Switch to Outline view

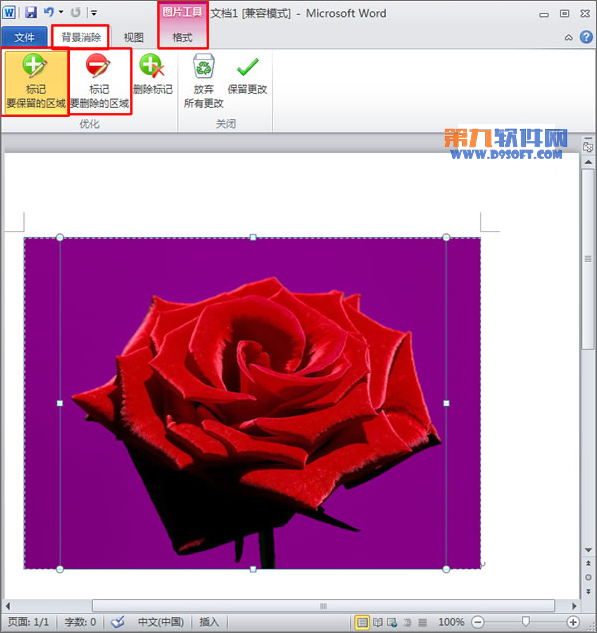pos(407,622)
